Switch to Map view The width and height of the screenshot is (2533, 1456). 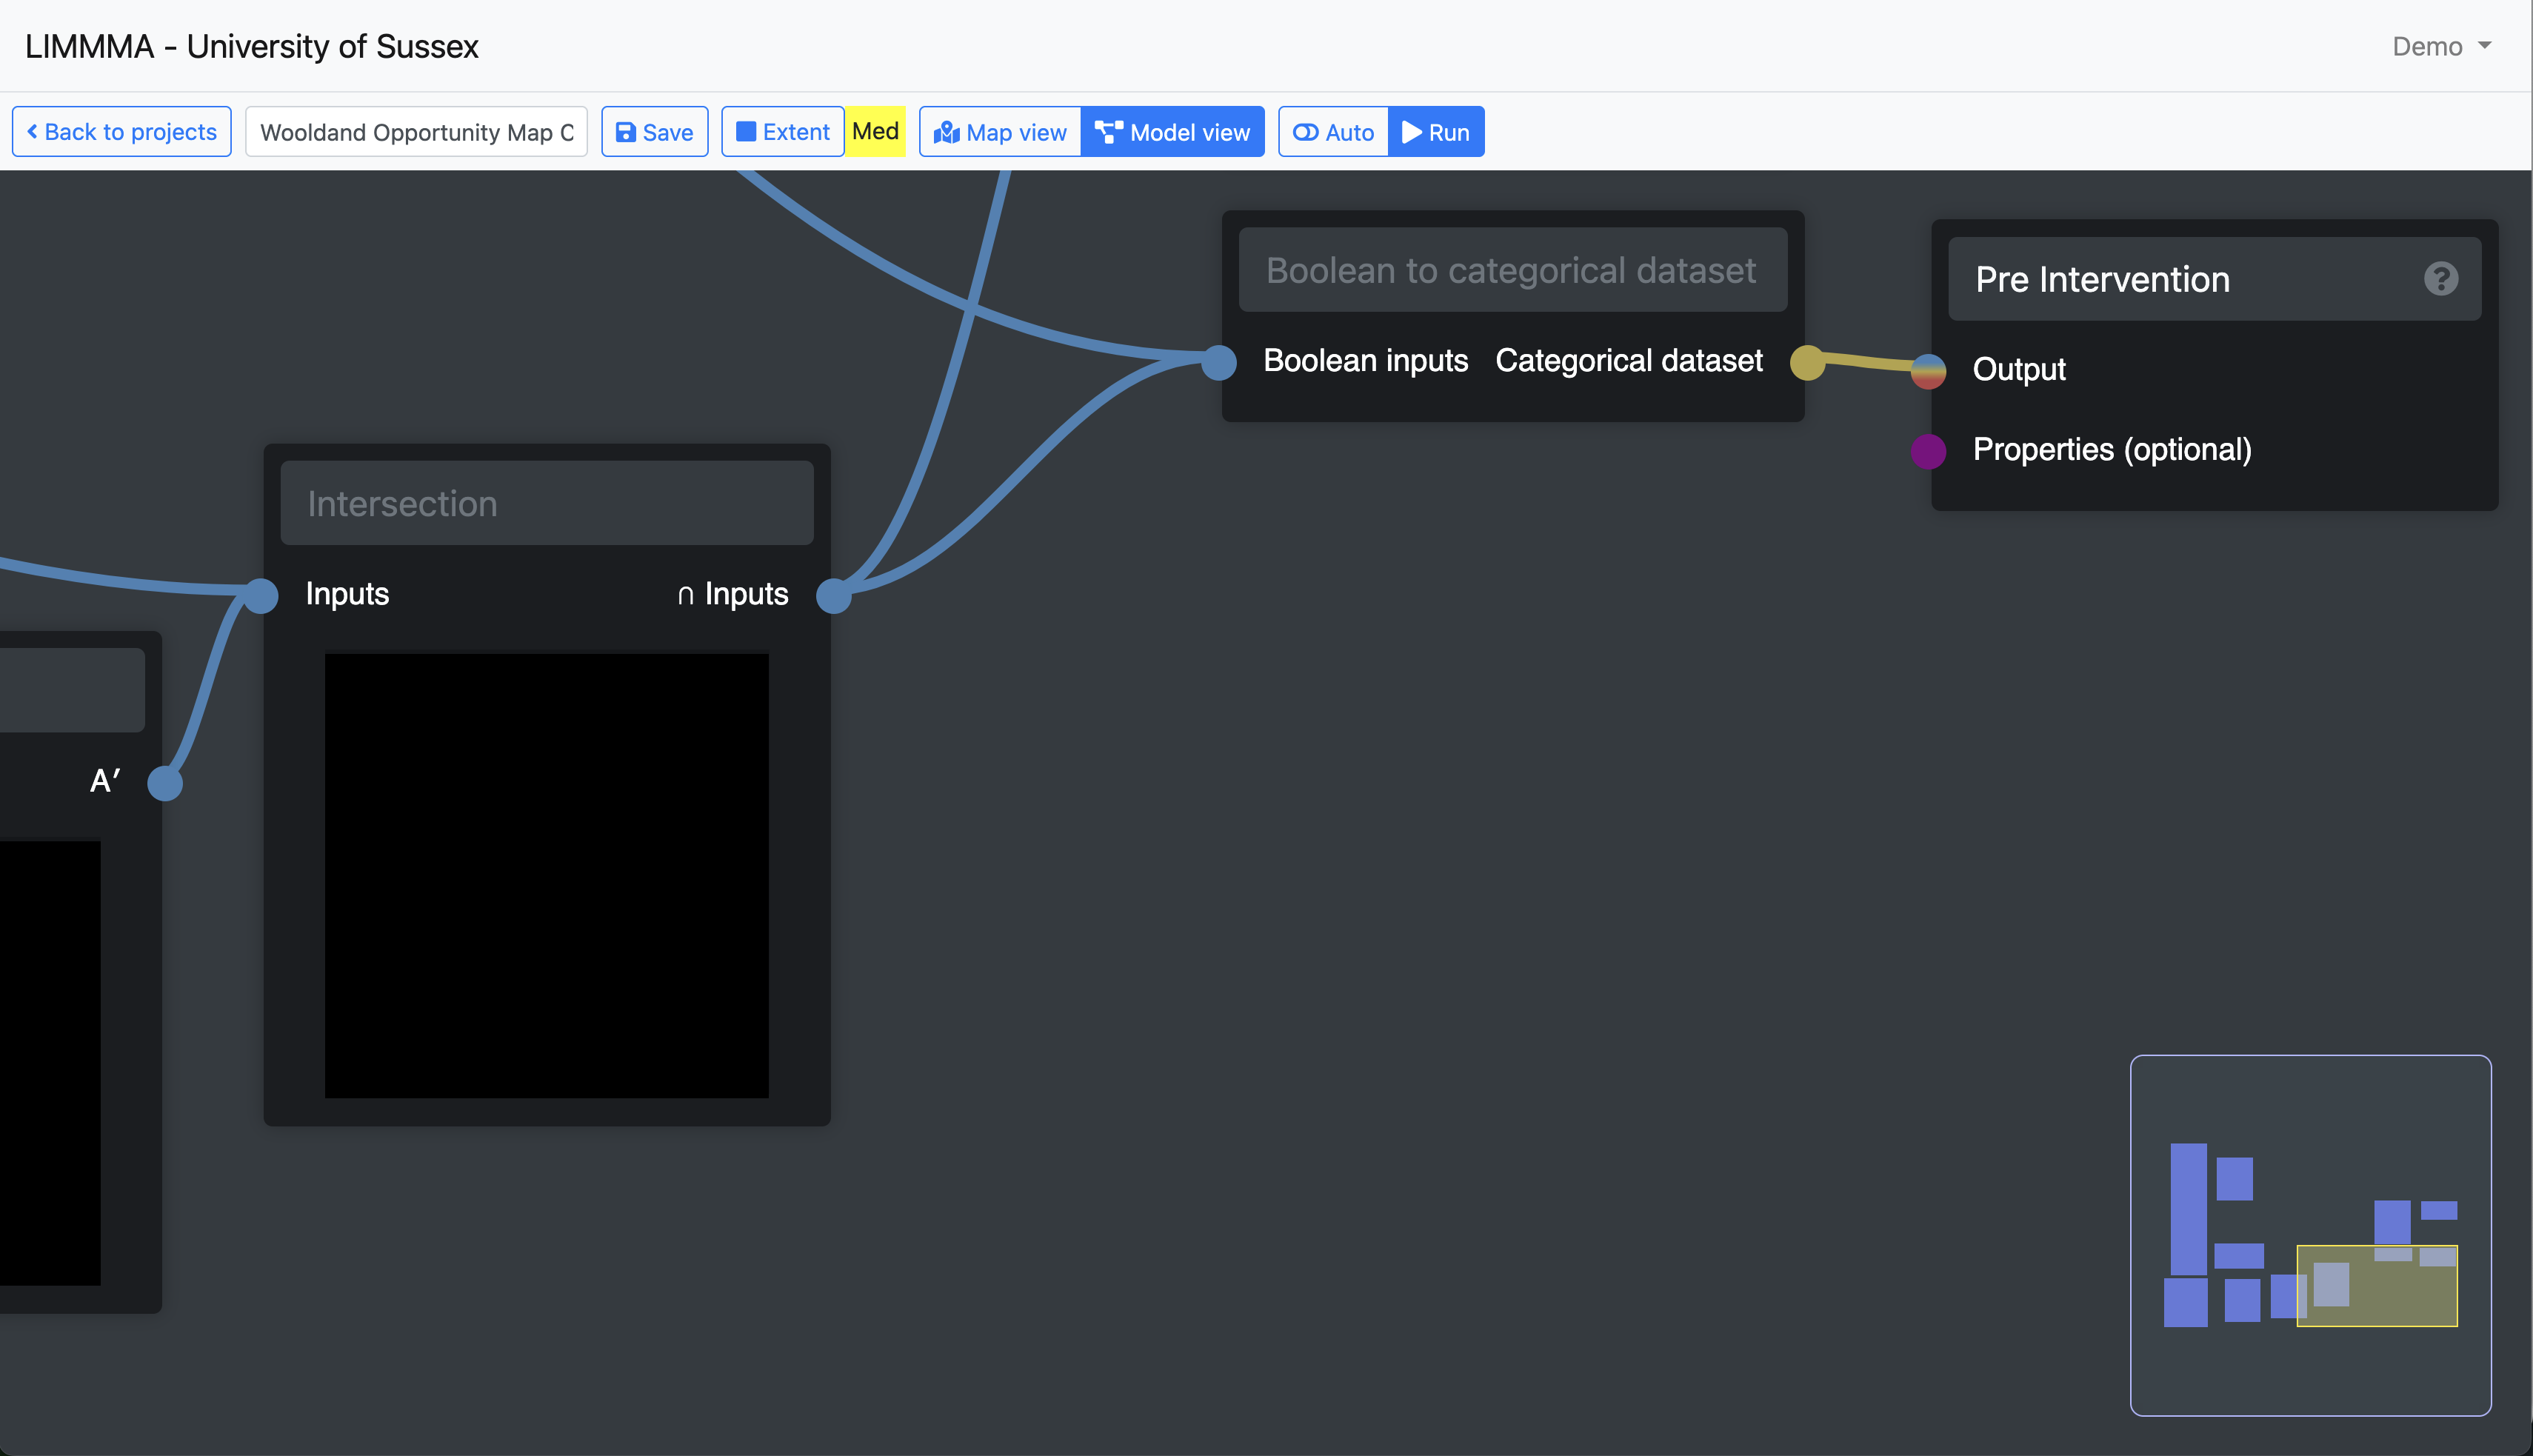pos(1000,132)
